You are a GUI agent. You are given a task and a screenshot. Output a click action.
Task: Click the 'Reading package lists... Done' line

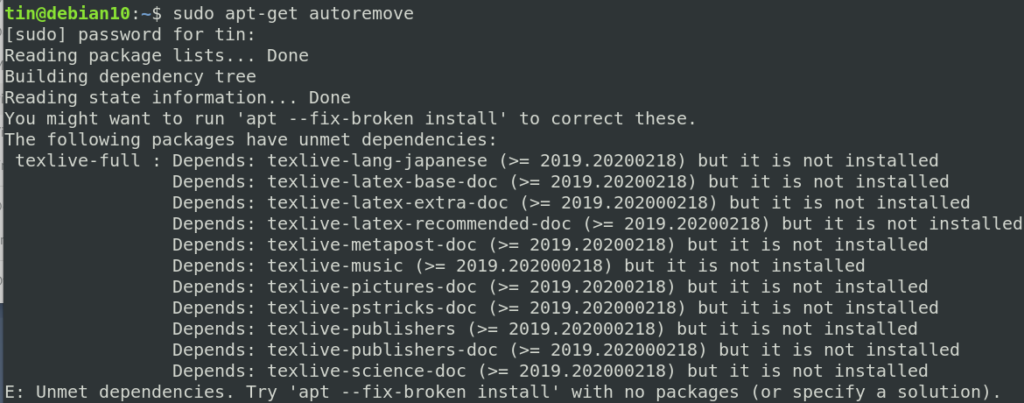click(x=157, y=56)
